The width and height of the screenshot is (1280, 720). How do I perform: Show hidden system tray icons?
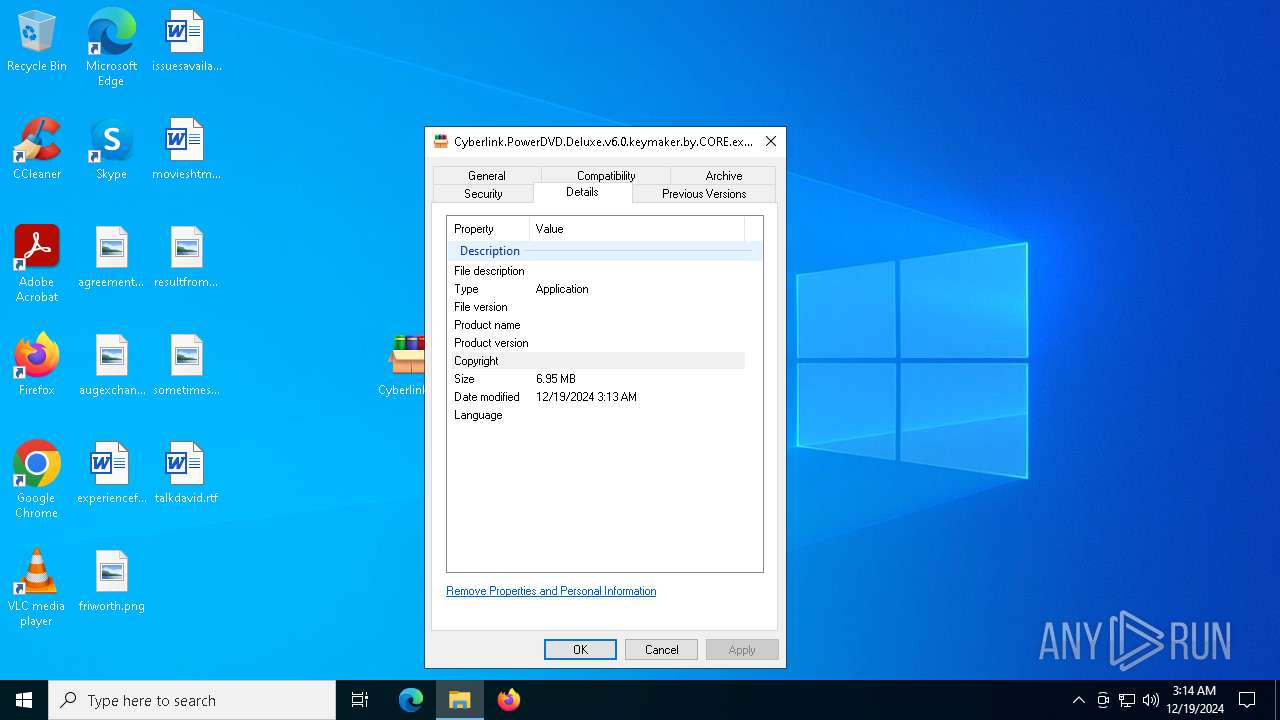pos(1079,700)
